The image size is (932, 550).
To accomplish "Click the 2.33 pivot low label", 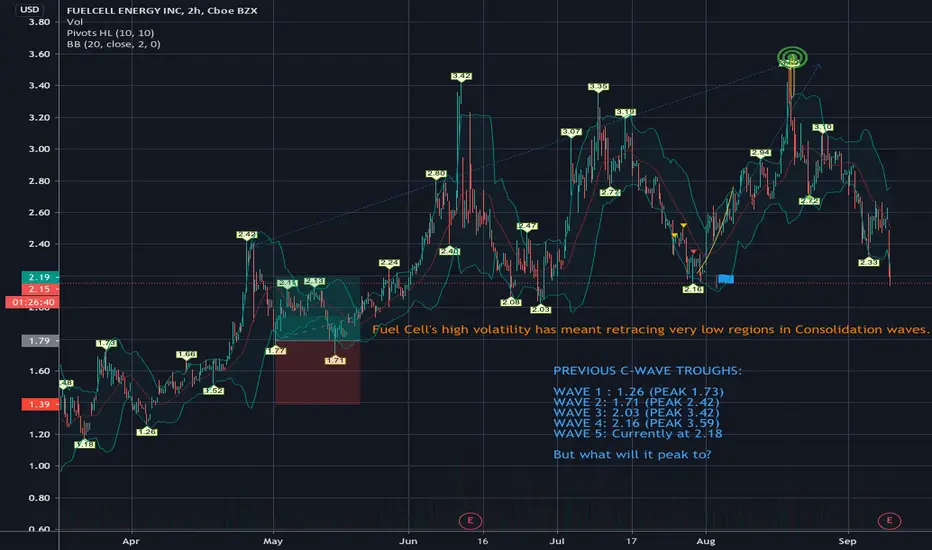I will coord(868,262).
